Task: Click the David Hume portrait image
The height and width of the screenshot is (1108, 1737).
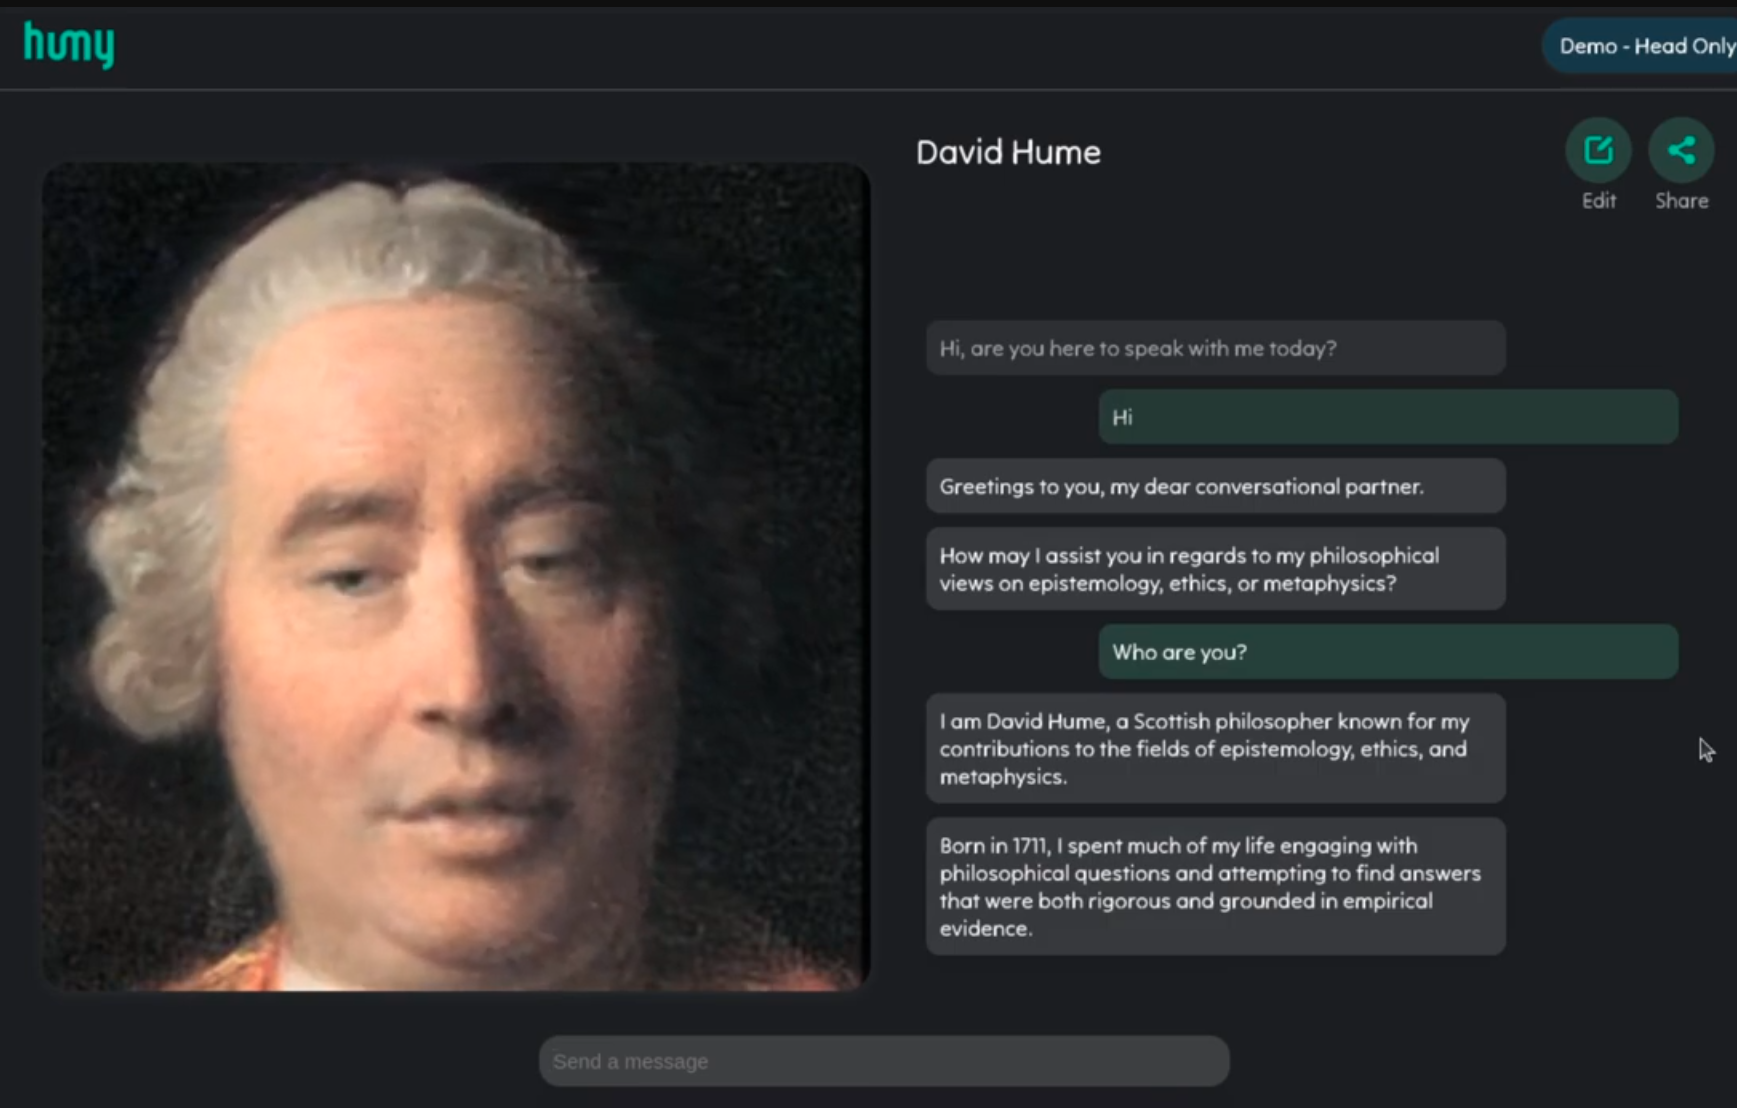Action: 456,577
